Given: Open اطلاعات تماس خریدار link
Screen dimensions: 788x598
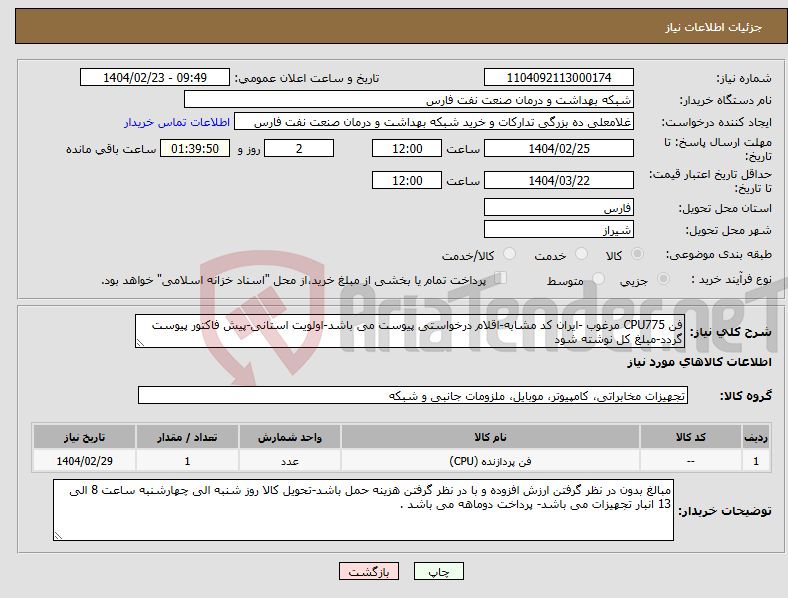Looking at the screenshot, I should [x=177, y=123].
